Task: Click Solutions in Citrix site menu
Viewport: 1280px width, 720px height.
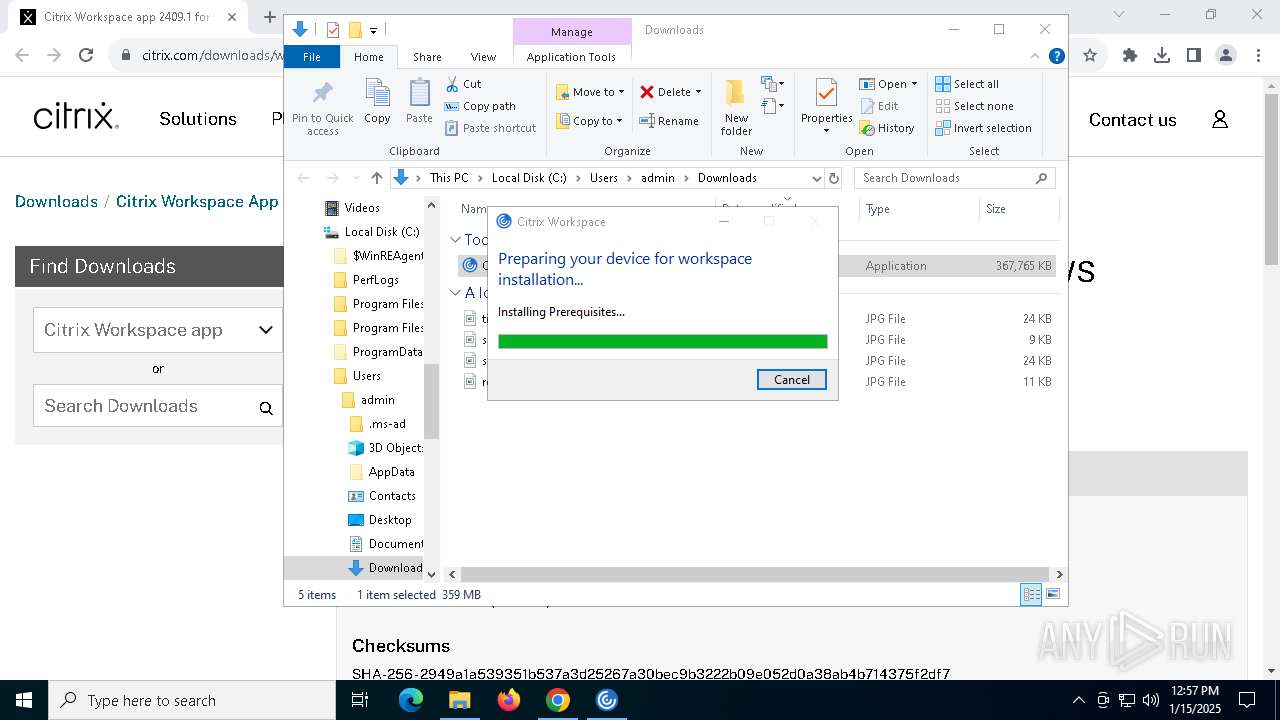Action: click(198, 119)
